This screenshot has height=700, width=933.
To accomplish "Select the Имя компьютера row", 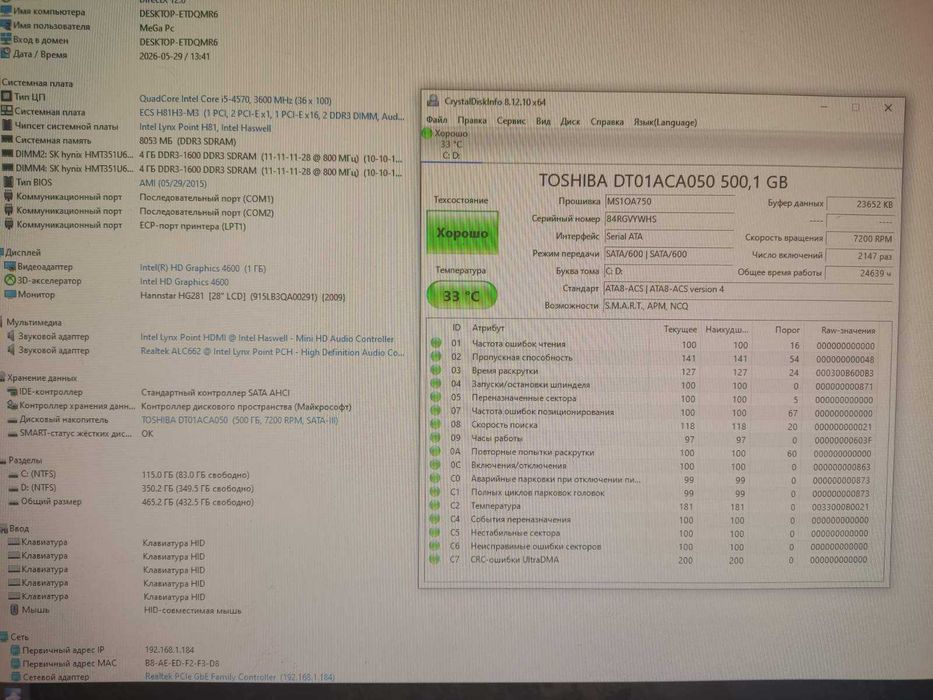I will pos(109,12).
